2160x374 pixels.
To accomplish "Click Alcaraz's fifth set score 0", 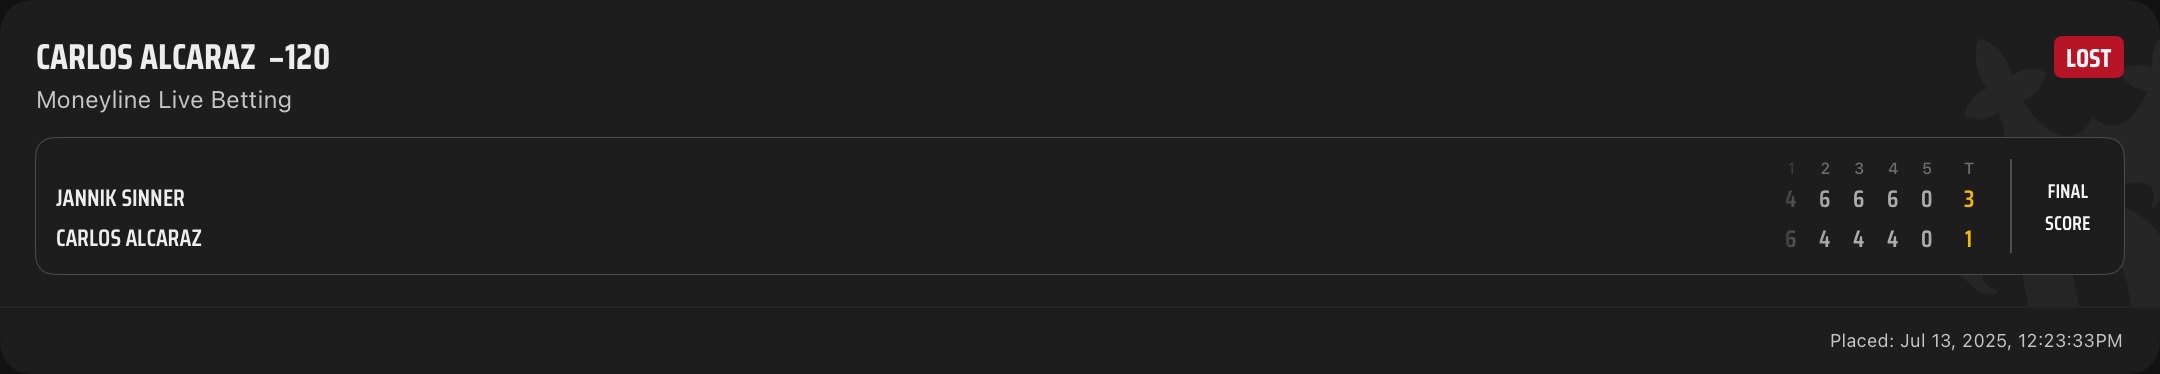I will (1927, 239).
